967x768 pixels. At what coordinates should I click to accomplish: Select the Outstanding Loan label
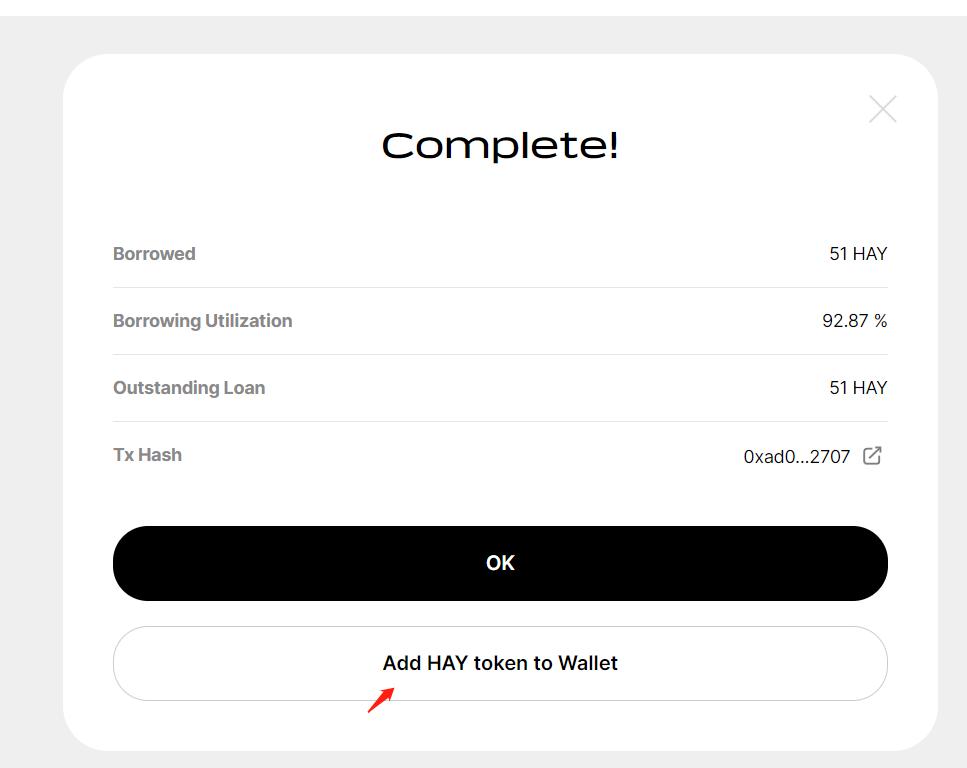tap(189, 388)
